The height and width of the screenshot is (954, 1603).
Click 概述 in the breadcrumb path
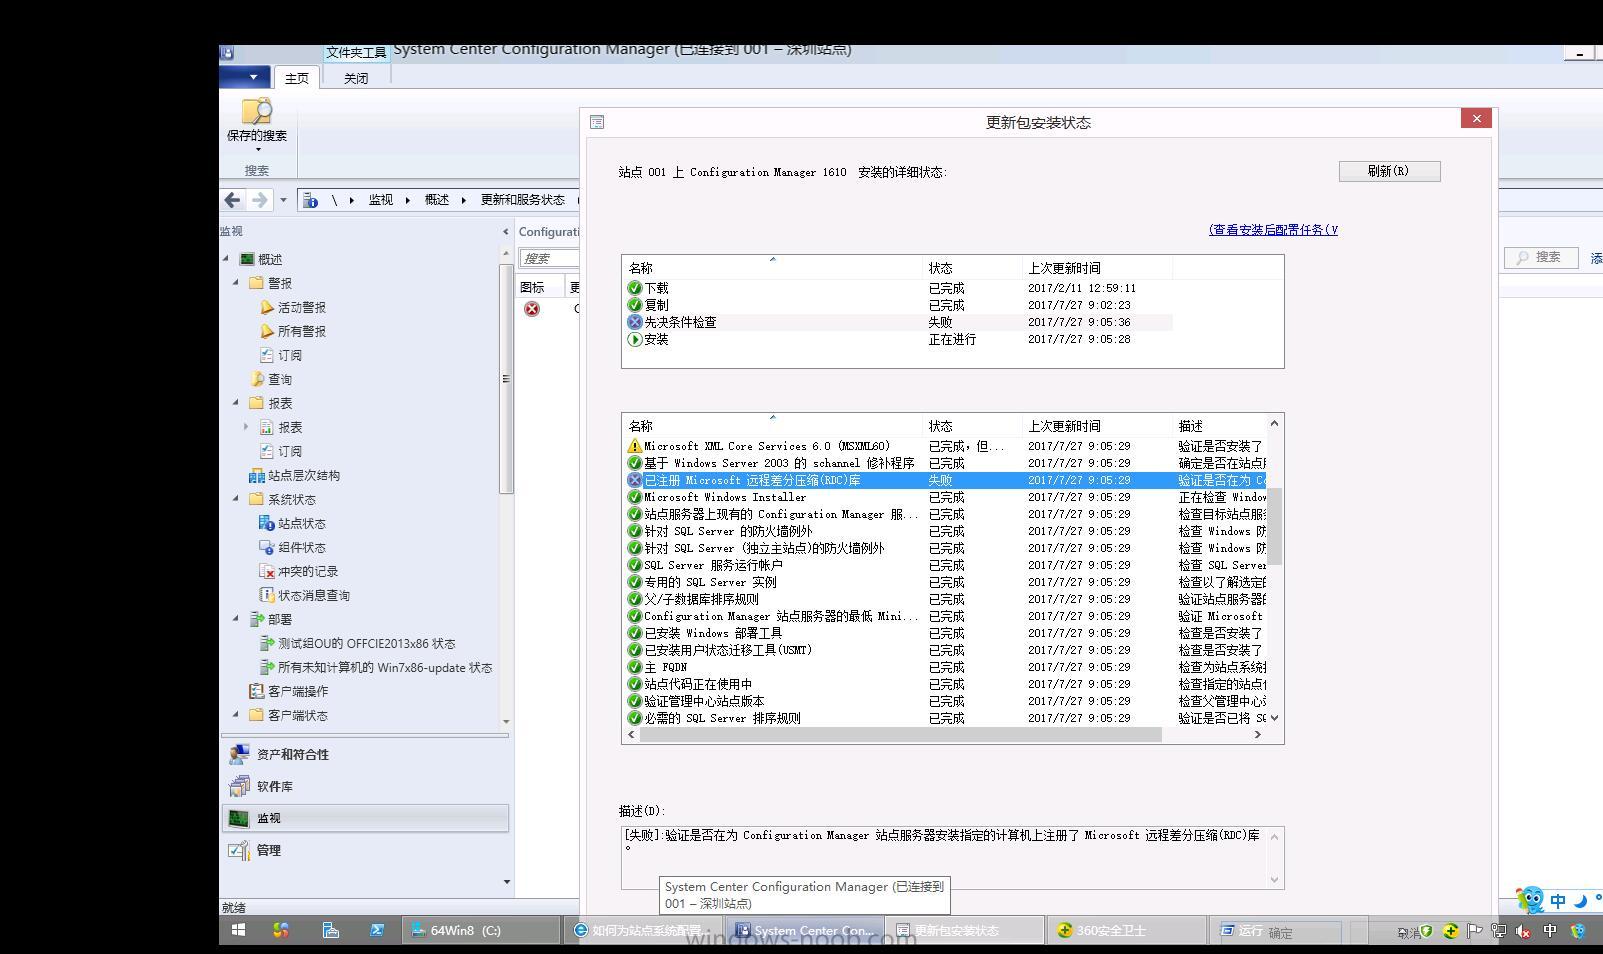pyautogui.click(x=437, y=200)
